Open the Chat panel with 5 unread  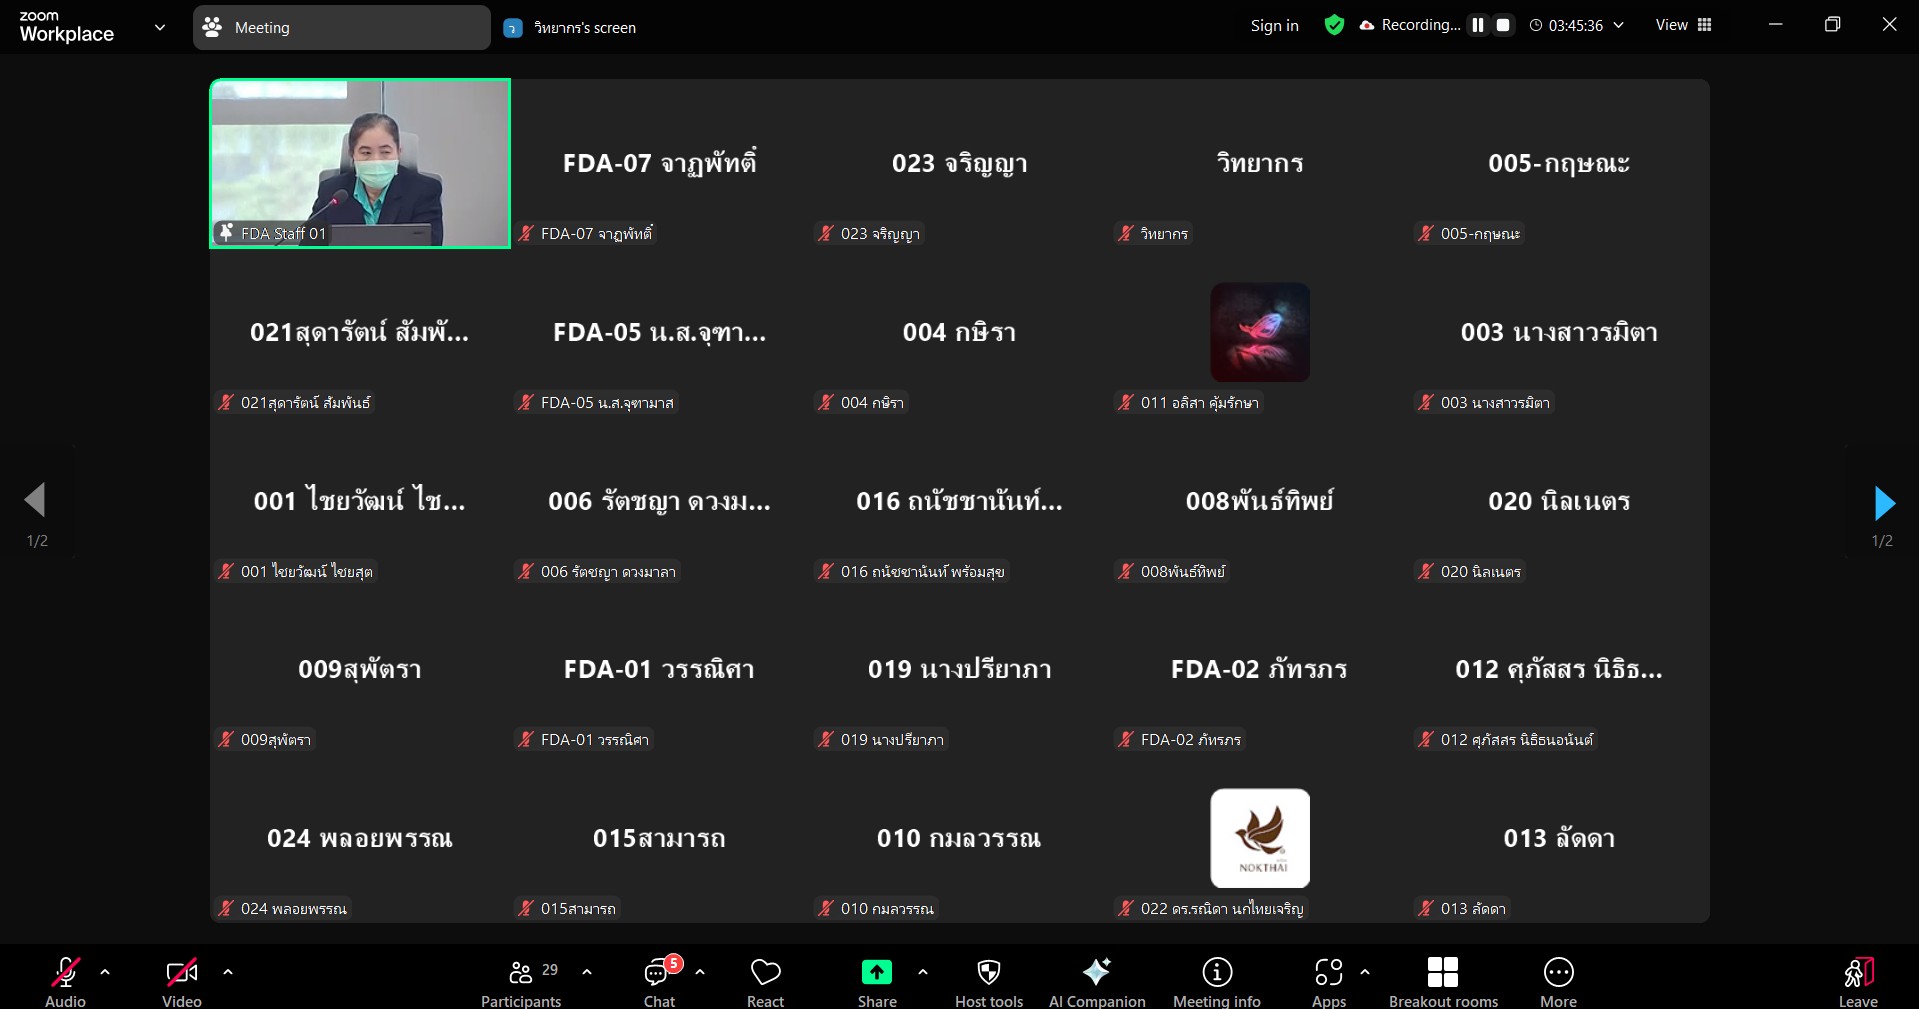[660, 980]
